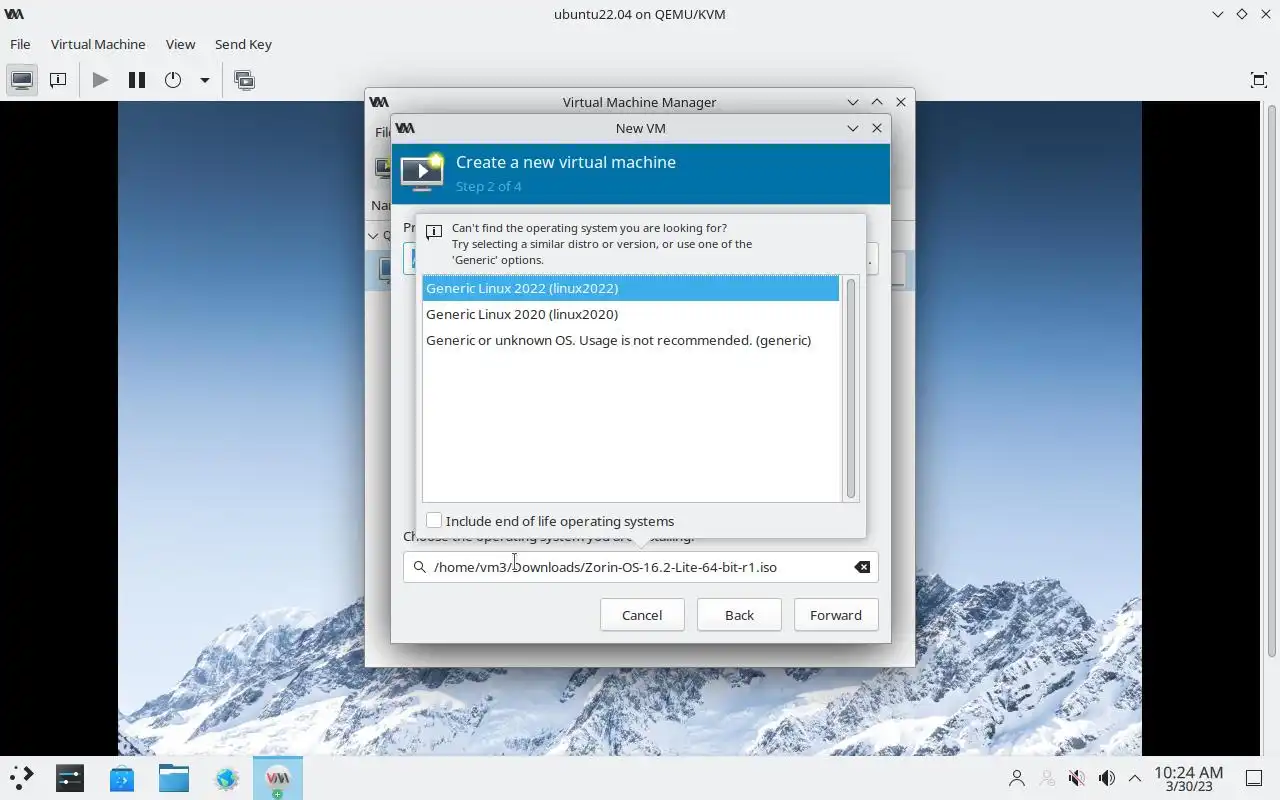
Task: Open the user tray icon in the guest
Action: [1017, 778]
